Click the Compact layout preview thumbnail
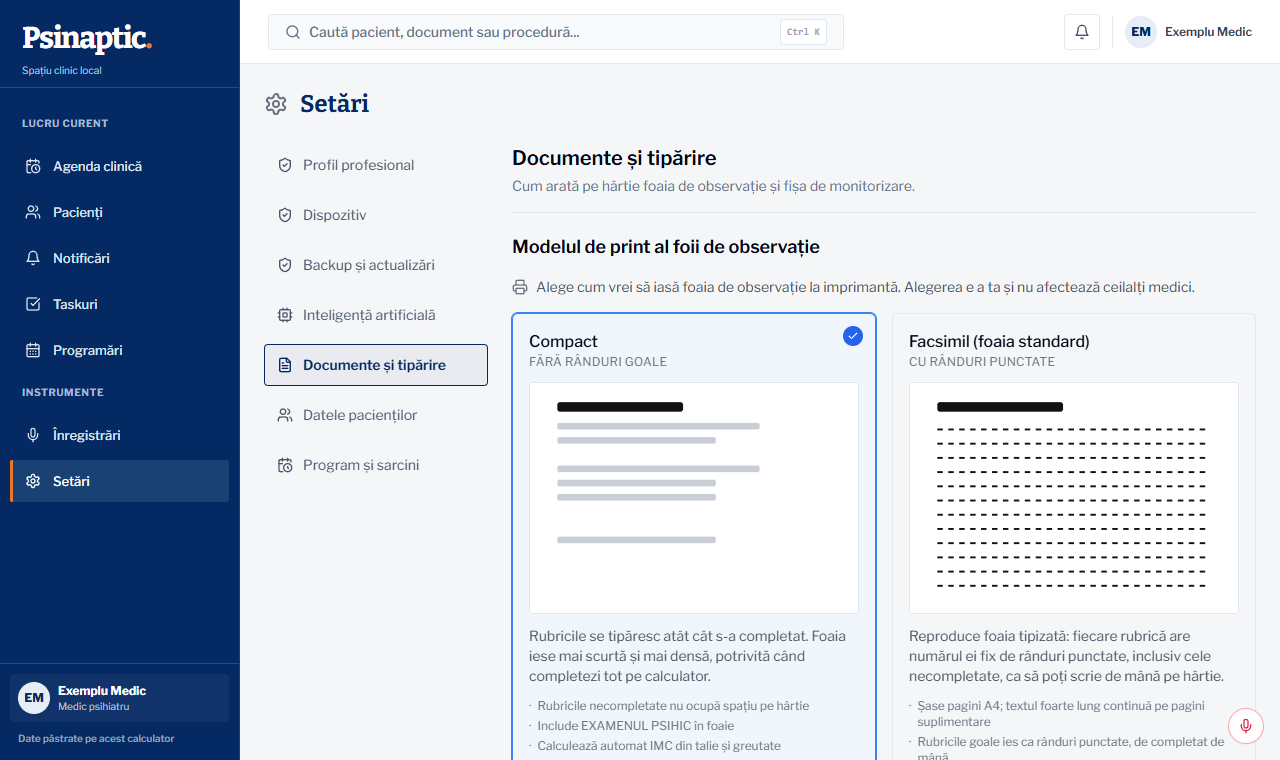 point(694,498)
